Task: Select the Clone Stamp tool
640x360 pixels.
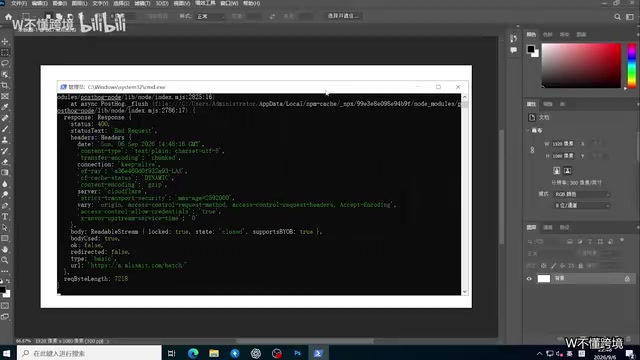Action: point(5,140)
